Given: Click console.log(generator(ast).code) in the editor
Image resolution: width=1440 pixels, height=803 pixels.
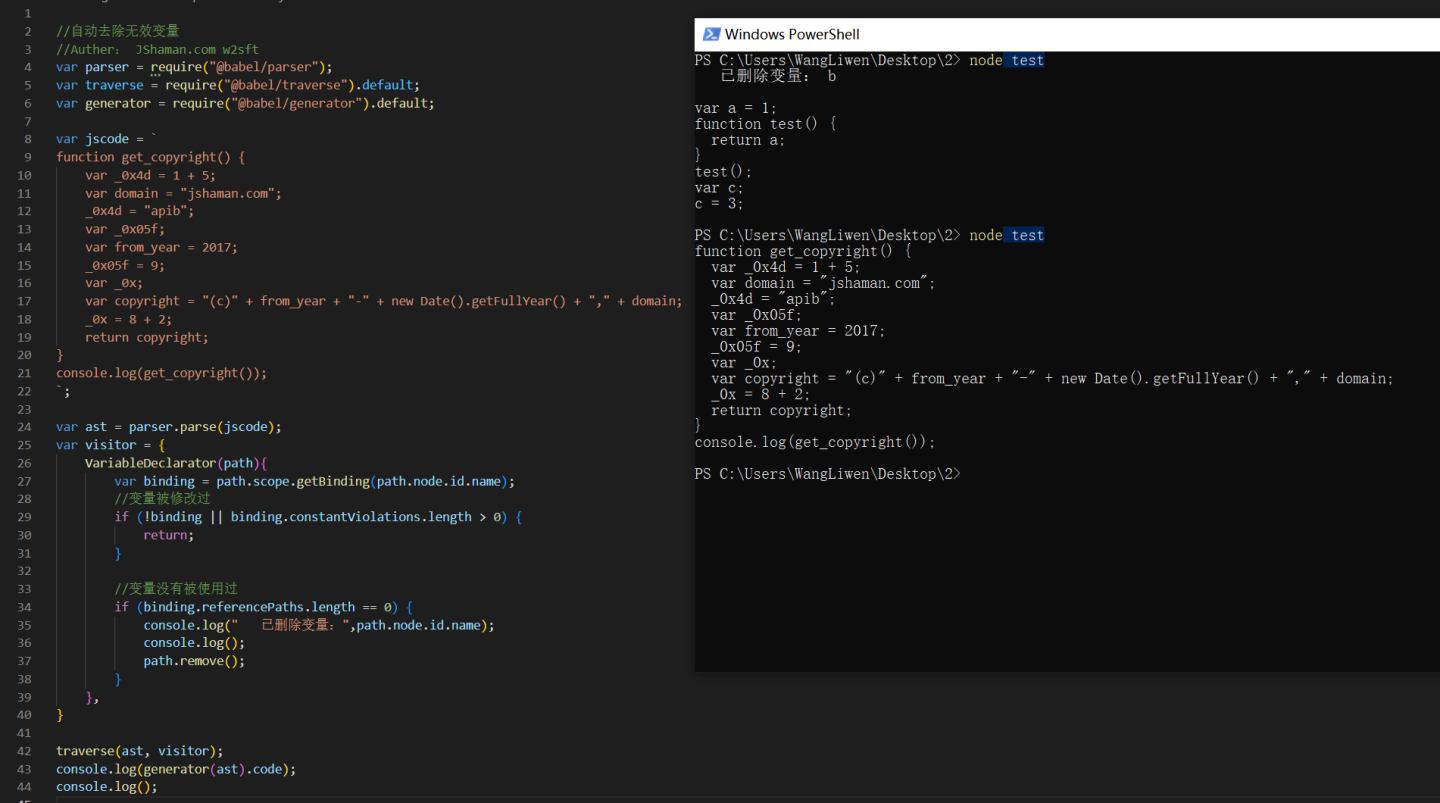Looking at the screenshot, I should [x=176, y=769].
